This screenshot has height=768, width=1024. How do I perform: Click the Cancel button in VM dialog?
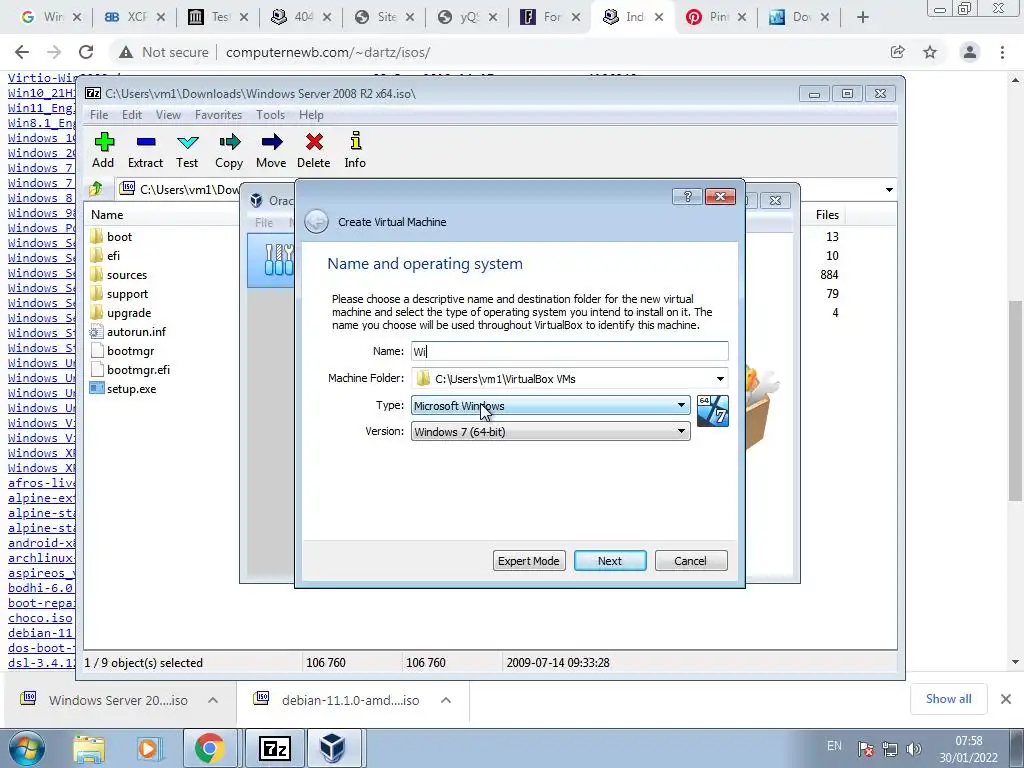click(x=691, y=561)
